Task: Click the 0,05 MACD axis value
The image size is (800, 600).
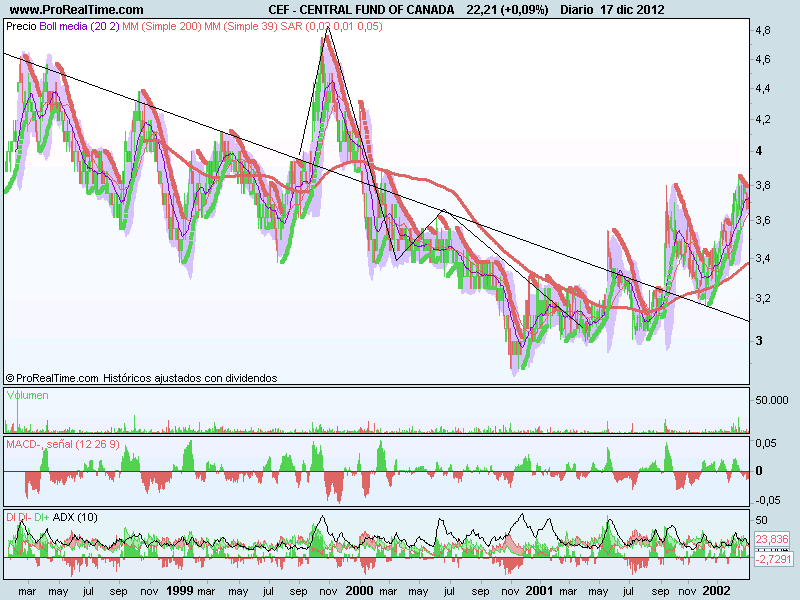Action: (x=766, y=443)
